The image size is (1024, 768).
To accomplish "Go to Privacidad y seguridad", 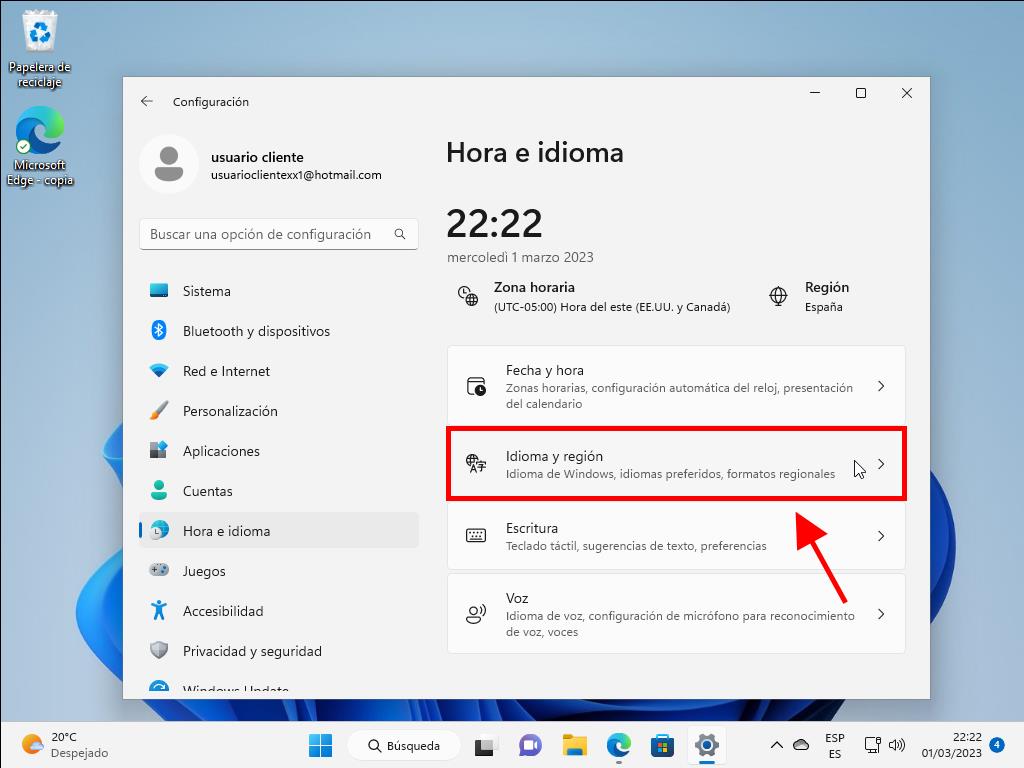I will click(x=252, y=651).
